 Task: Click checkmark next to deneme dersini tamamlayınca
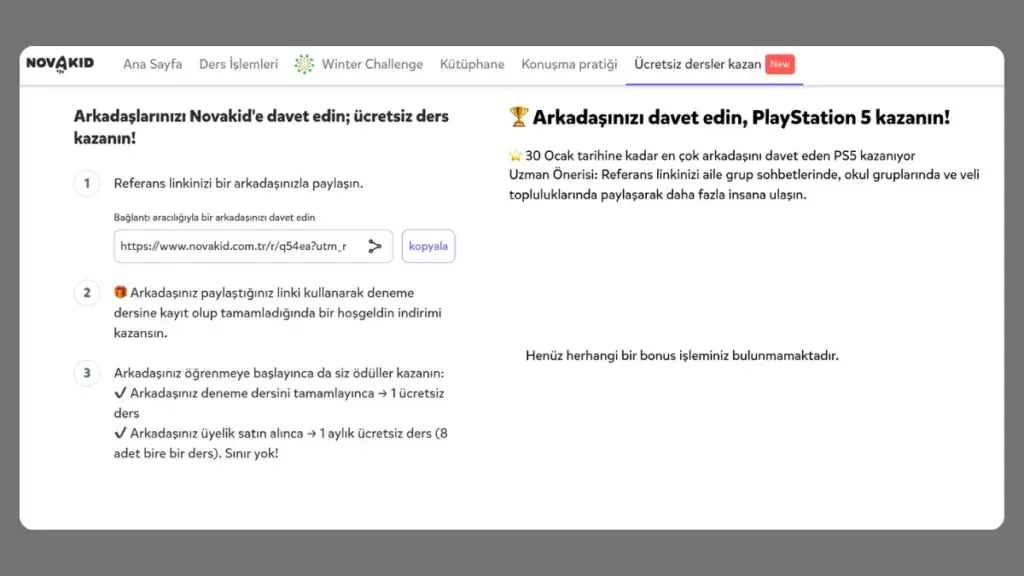(x=120, y=393)
